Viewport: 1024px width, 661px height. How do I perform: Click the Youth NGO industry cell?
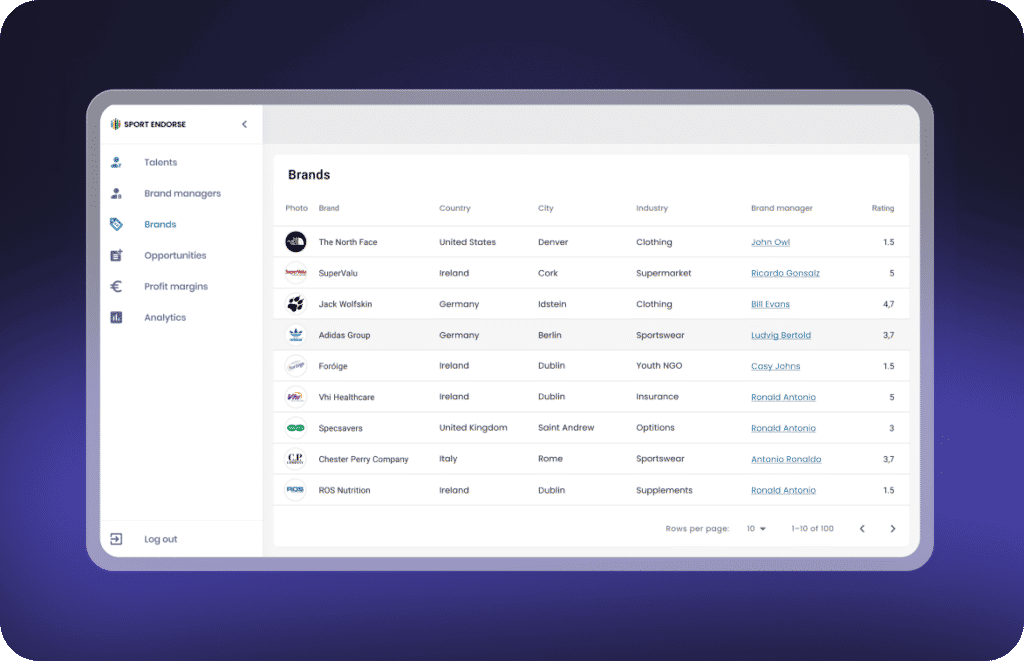(659, 365)
